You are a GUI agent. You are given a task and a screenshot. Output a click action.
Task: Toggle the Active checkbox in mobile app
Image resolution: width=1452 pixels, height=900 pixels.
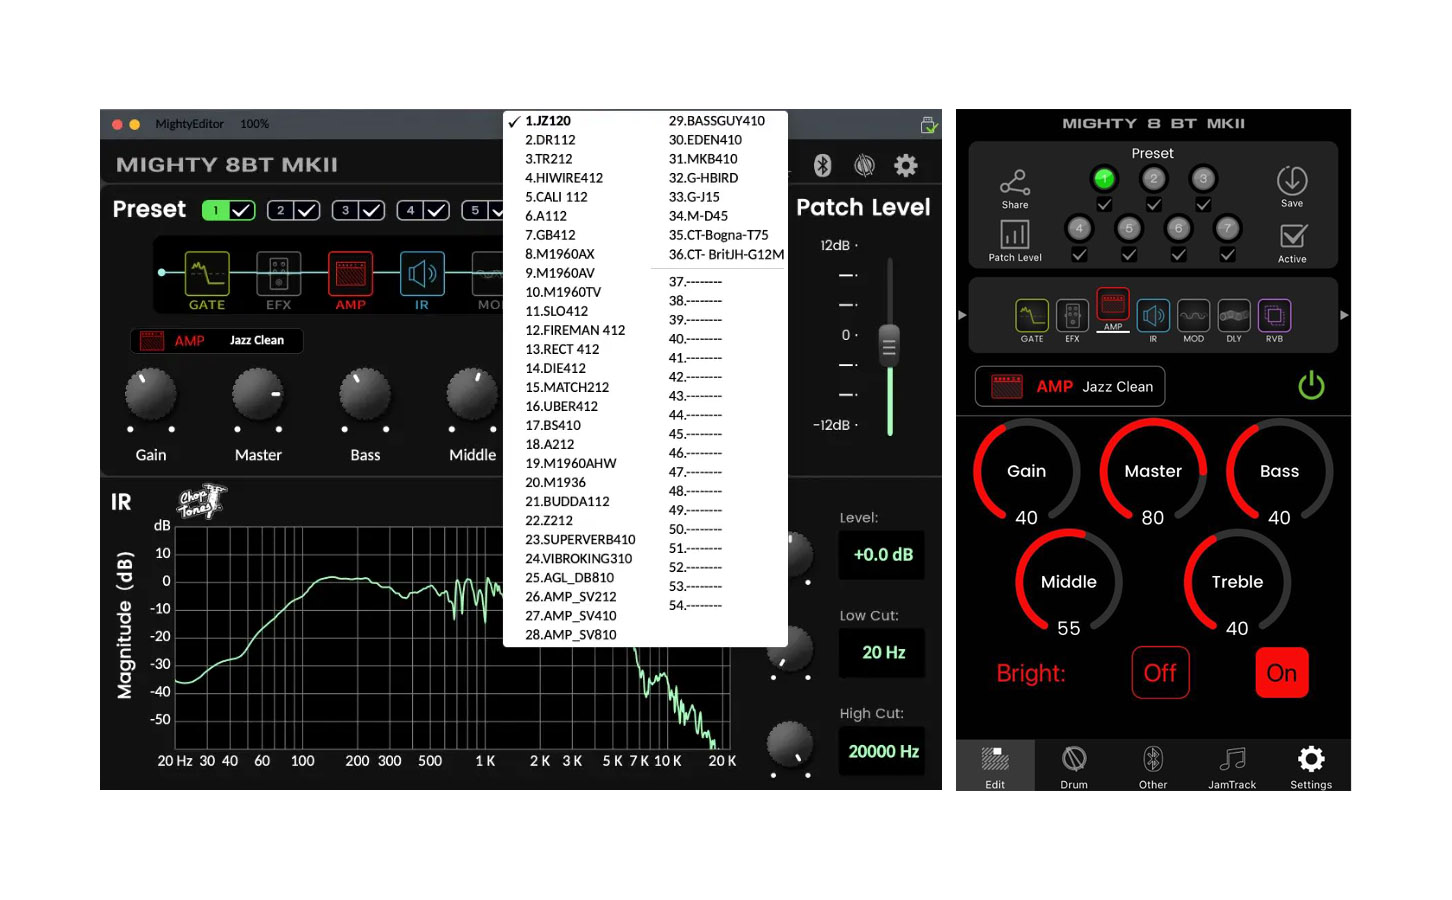[x=1293, y=236]
